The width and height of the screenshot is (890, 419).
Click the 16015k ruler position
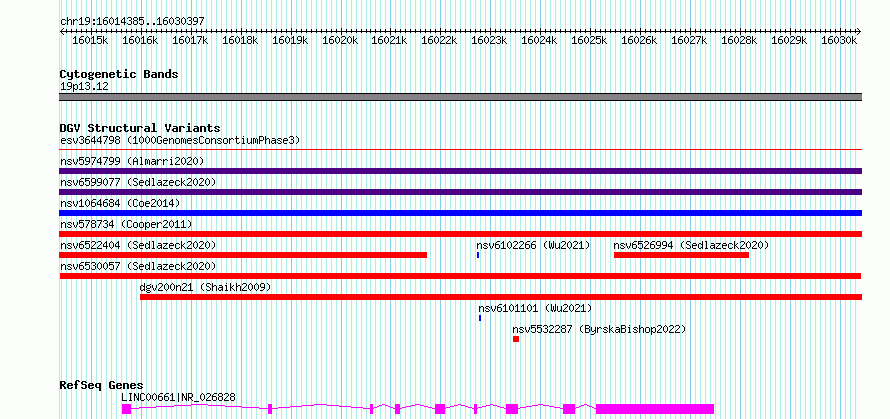point(90,40)
